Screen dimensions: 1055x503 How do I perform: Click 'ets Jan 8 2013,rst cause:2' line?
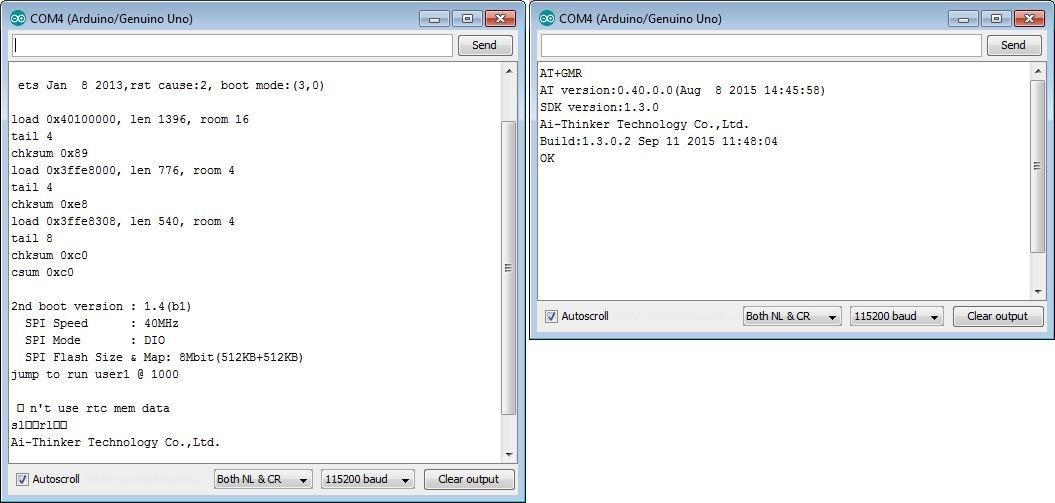click(172, 86)
